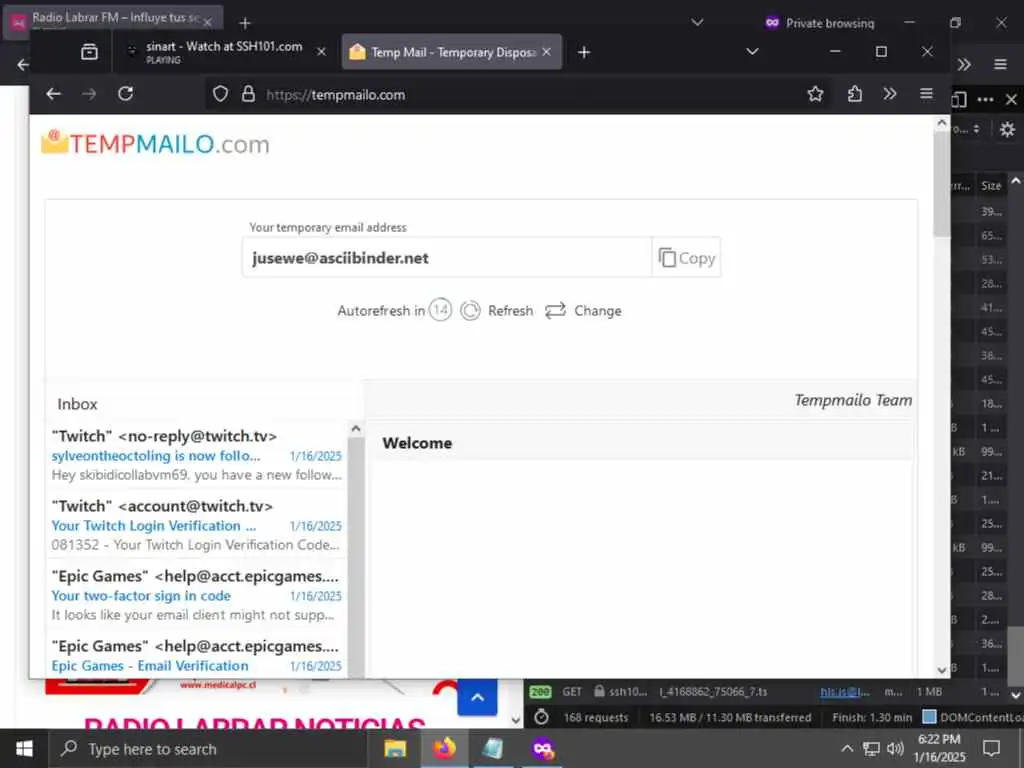
Task: Open network status tray icon
Action: (871, 748)
